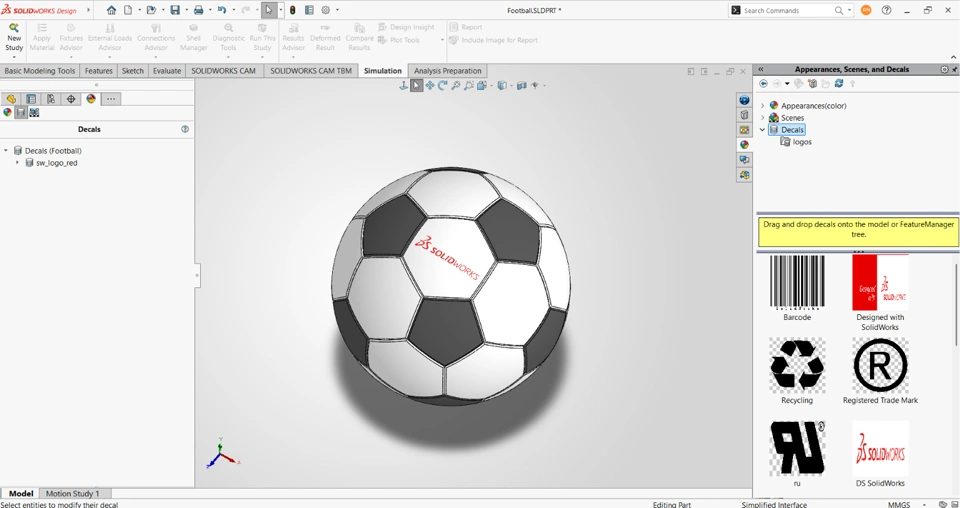
Task: Open the Analysis Preparation tab
Action: coord(448,70)
